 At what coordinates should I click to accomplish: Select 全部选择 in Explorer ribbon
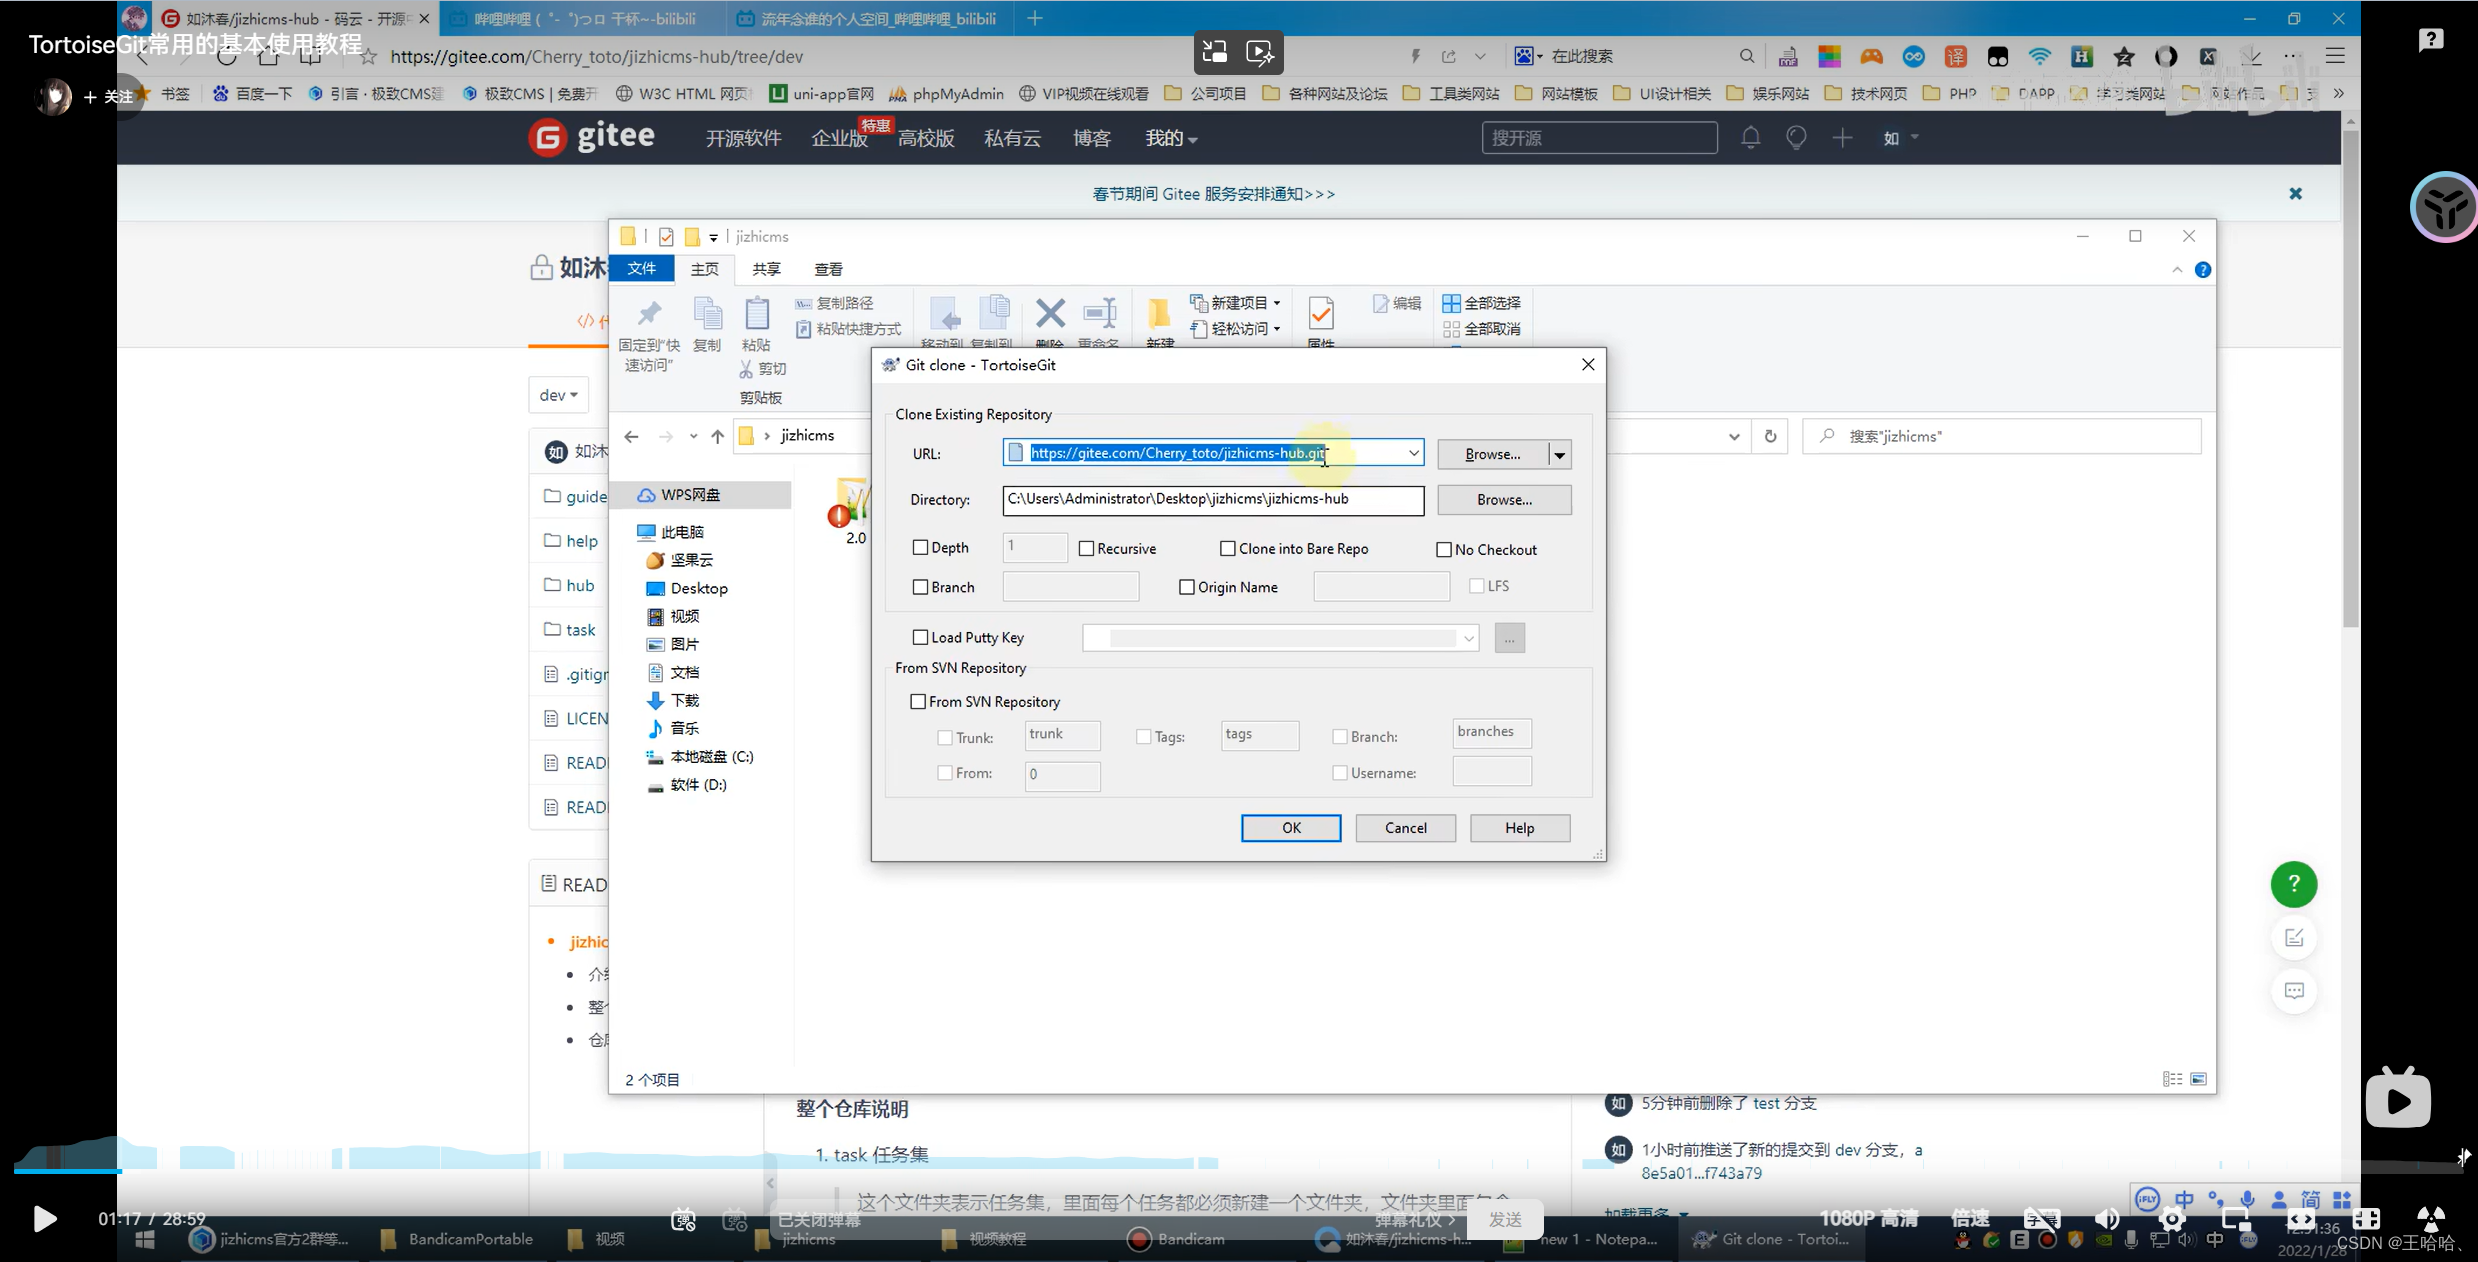pos(1482,303)
